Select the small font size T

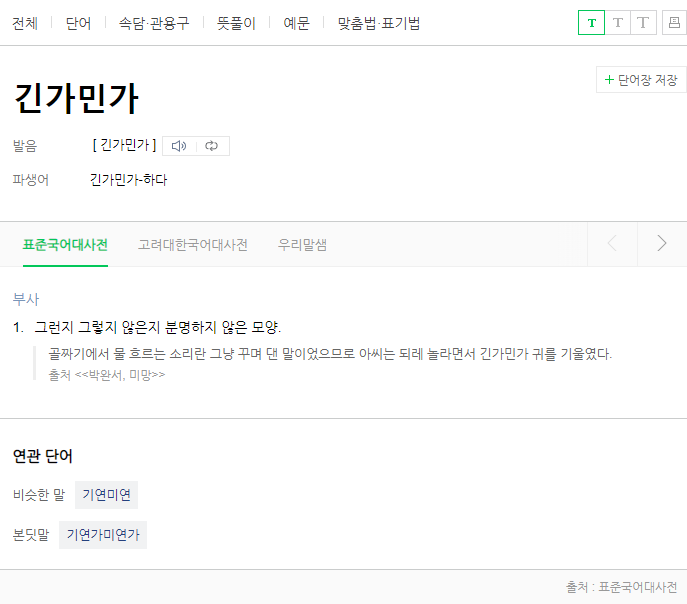(x=591, y=23)
